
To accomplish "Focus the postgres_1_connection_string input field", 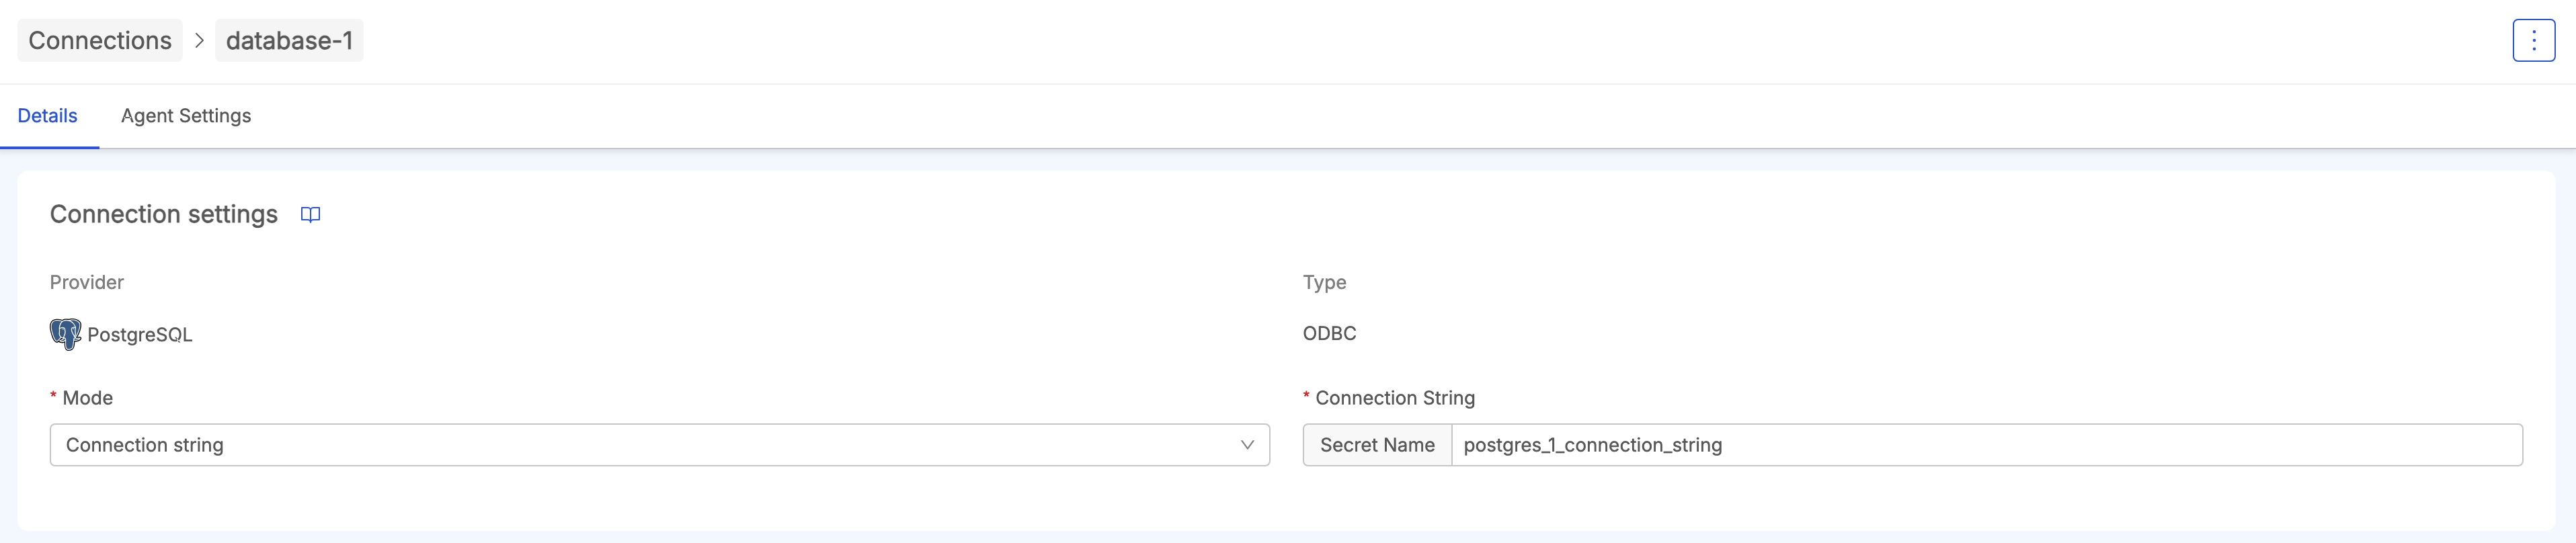I will coord(1985,445).
